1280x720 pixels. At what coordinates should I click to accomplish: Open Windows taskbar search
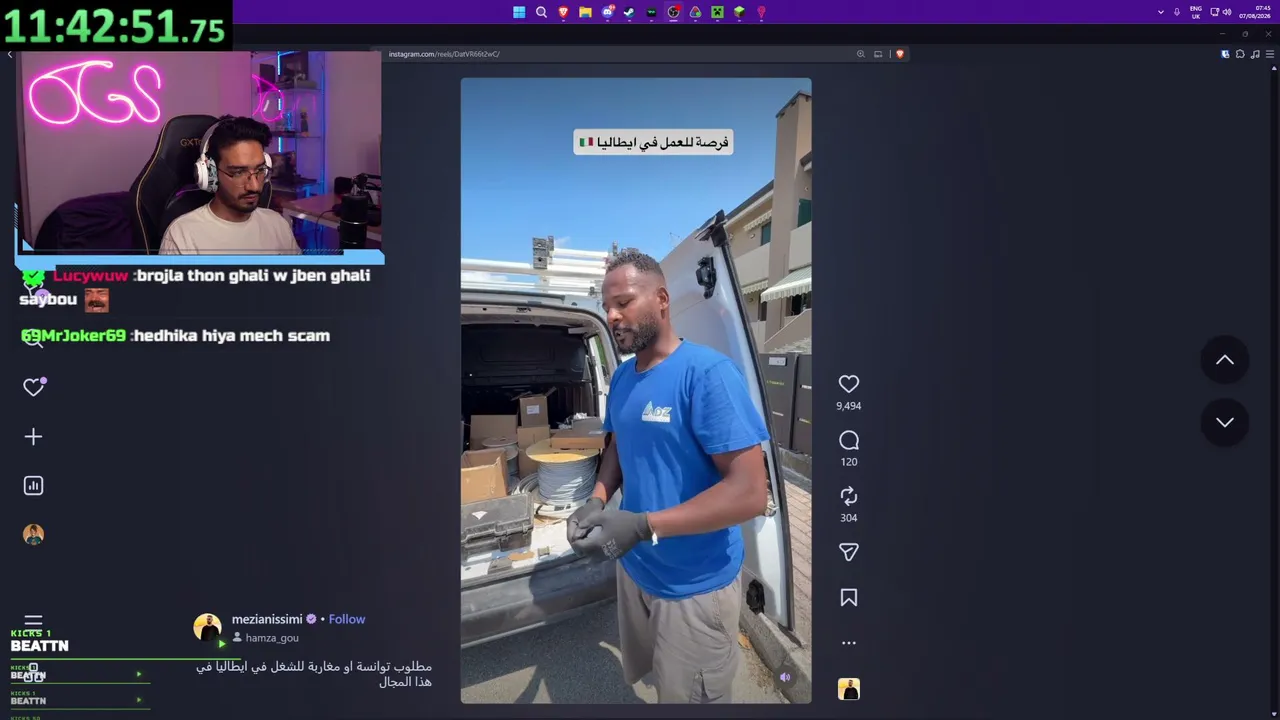[x=541, y=12]
